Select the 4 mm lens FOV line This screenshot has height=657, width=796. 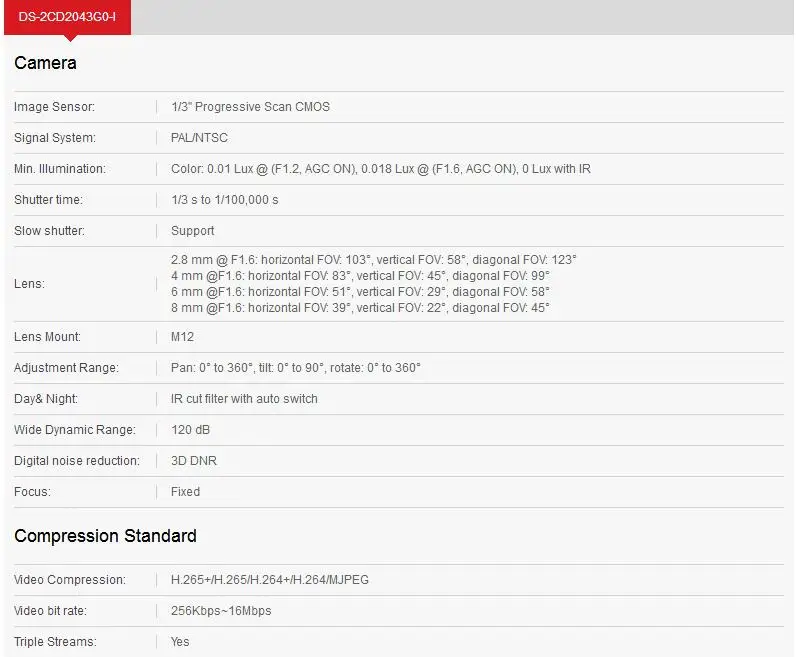point(360,276)
